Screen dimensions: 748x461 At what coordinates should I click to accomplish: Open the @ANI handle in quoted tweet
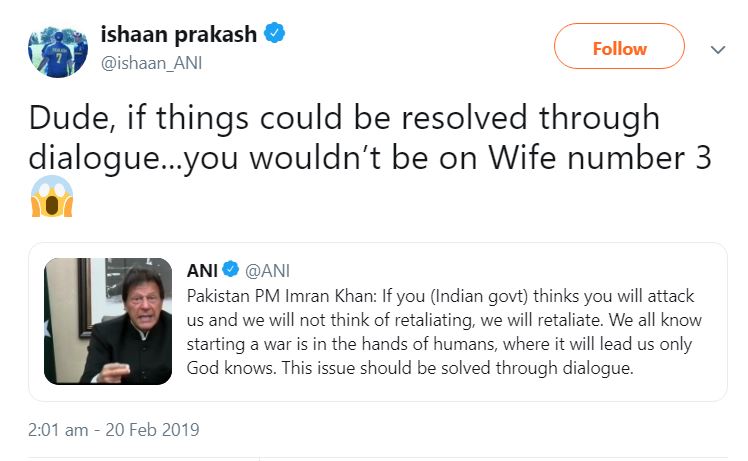click(267, 271)
